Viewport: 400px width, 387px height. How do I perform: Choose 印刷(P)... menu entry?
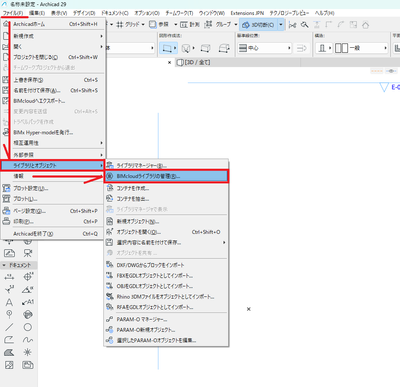pyautogui.click(x=53, y=221)
